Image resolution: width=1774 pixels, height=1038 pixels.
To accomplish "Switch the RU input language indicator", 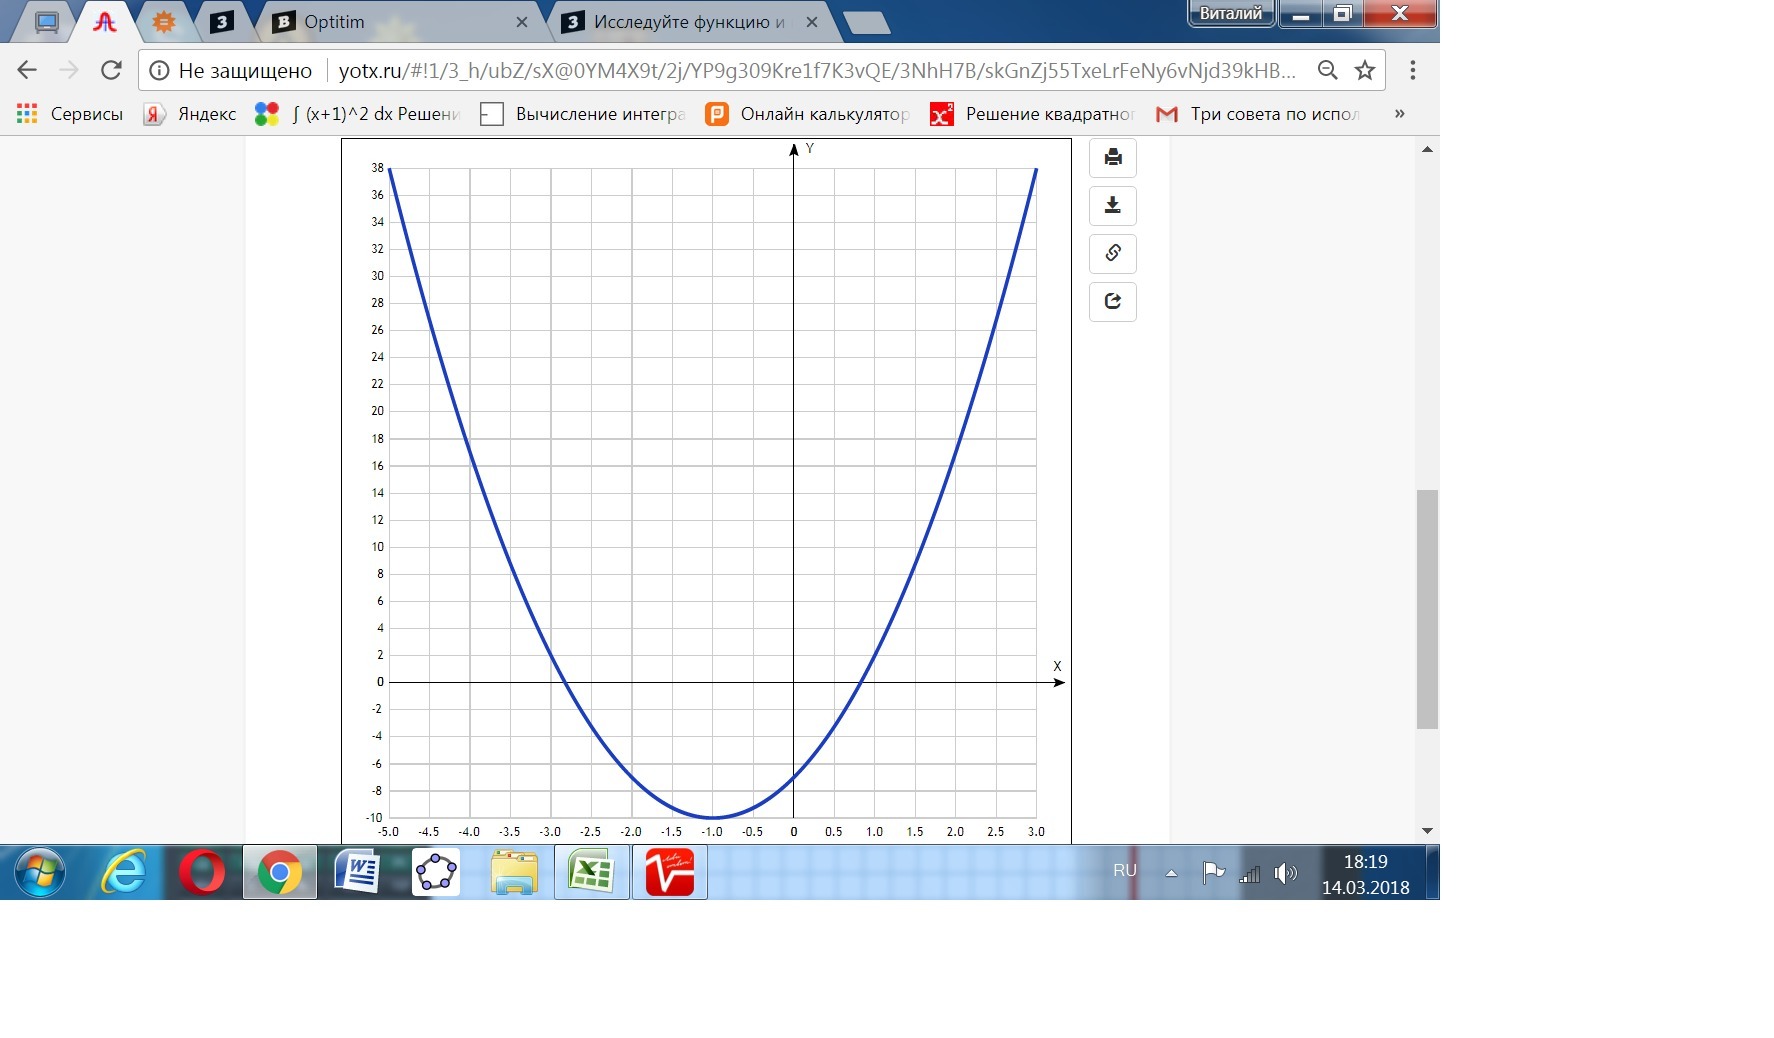I will pyautogui.click(x=1125, y=871).
